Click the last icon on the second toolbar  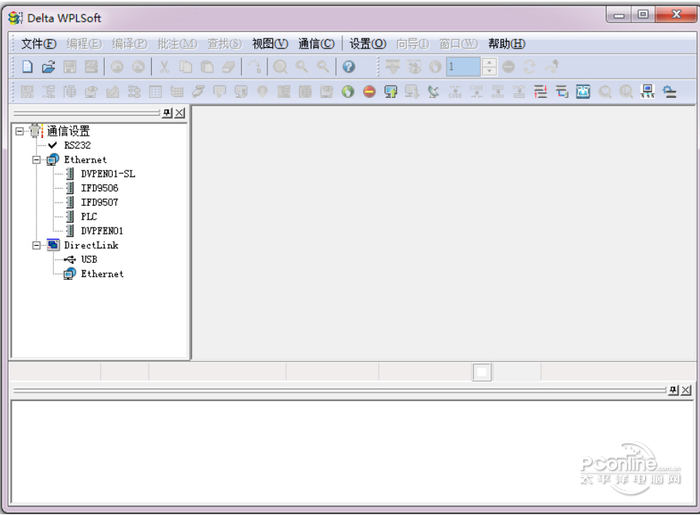tap(669, 92)
